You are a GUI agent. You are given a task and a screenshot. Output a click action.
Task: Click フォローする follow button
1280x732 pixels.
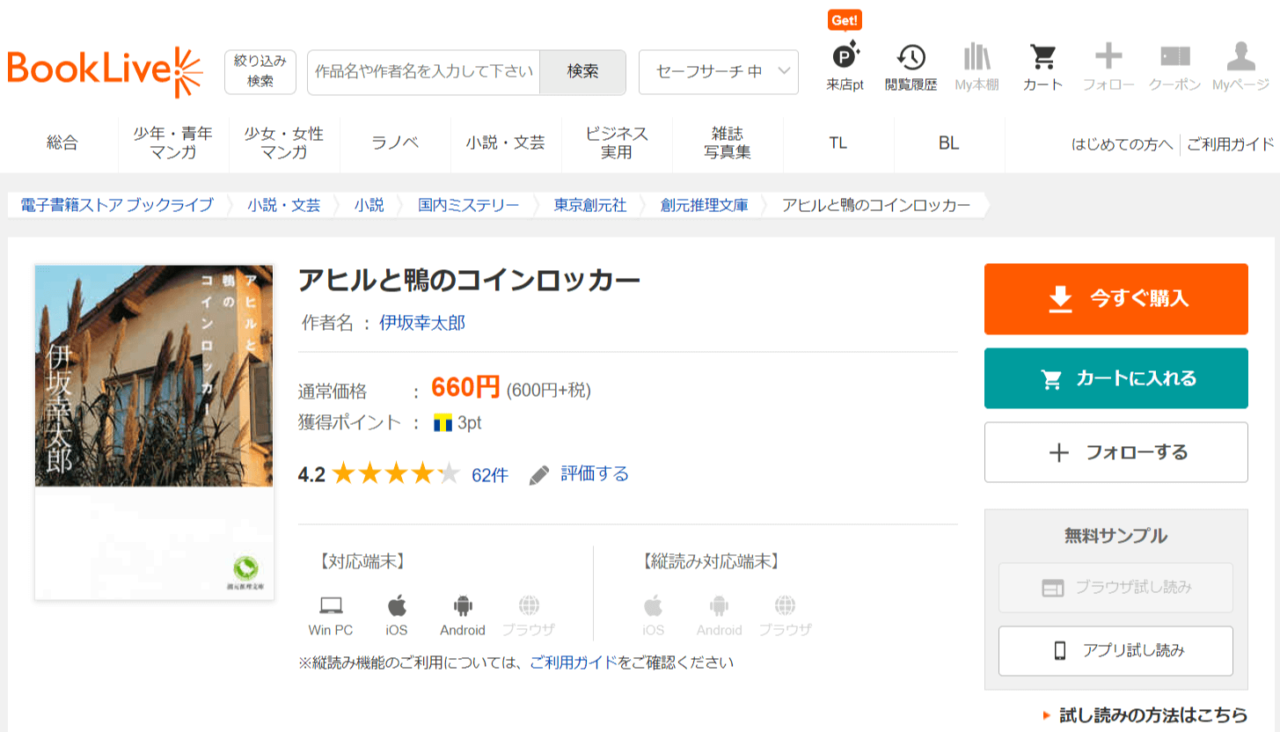coord(1116,452)
